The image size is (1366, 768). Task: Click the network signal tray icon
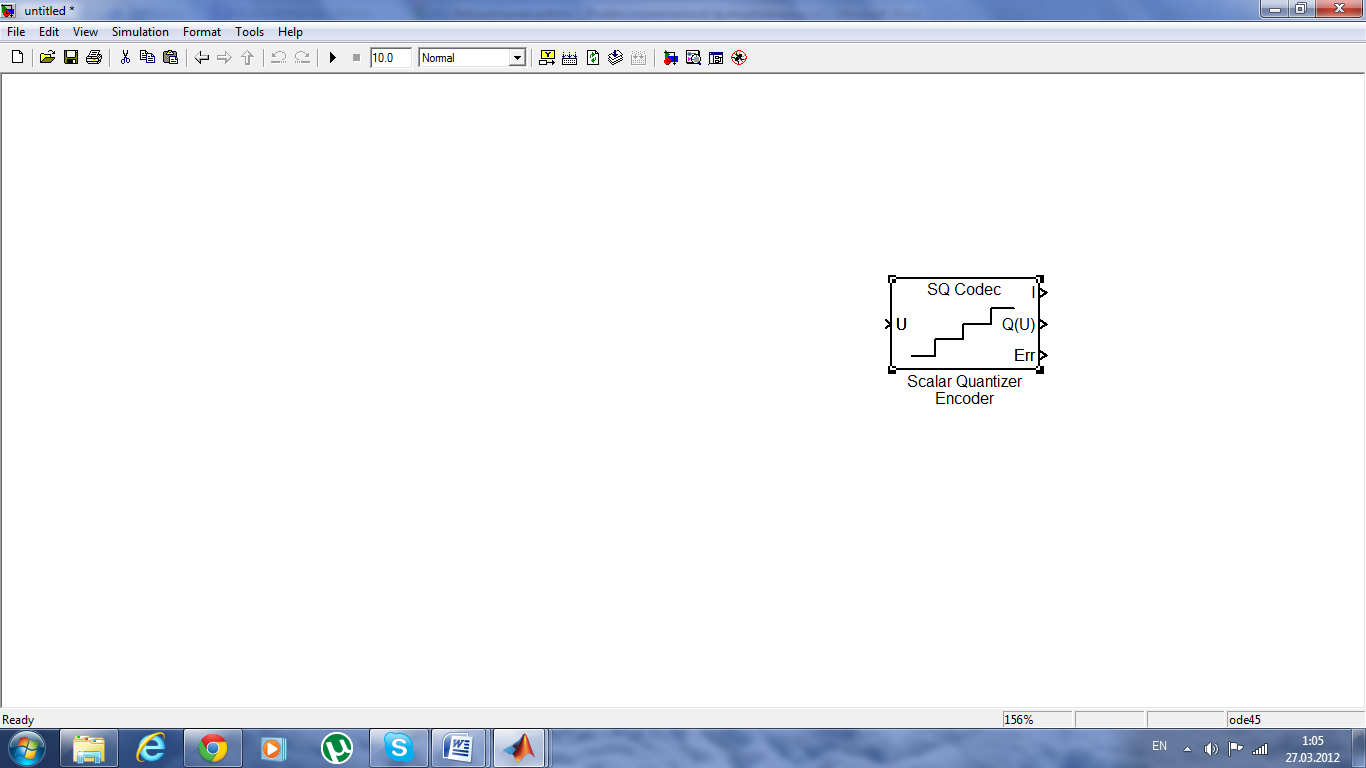(1260, 748)
